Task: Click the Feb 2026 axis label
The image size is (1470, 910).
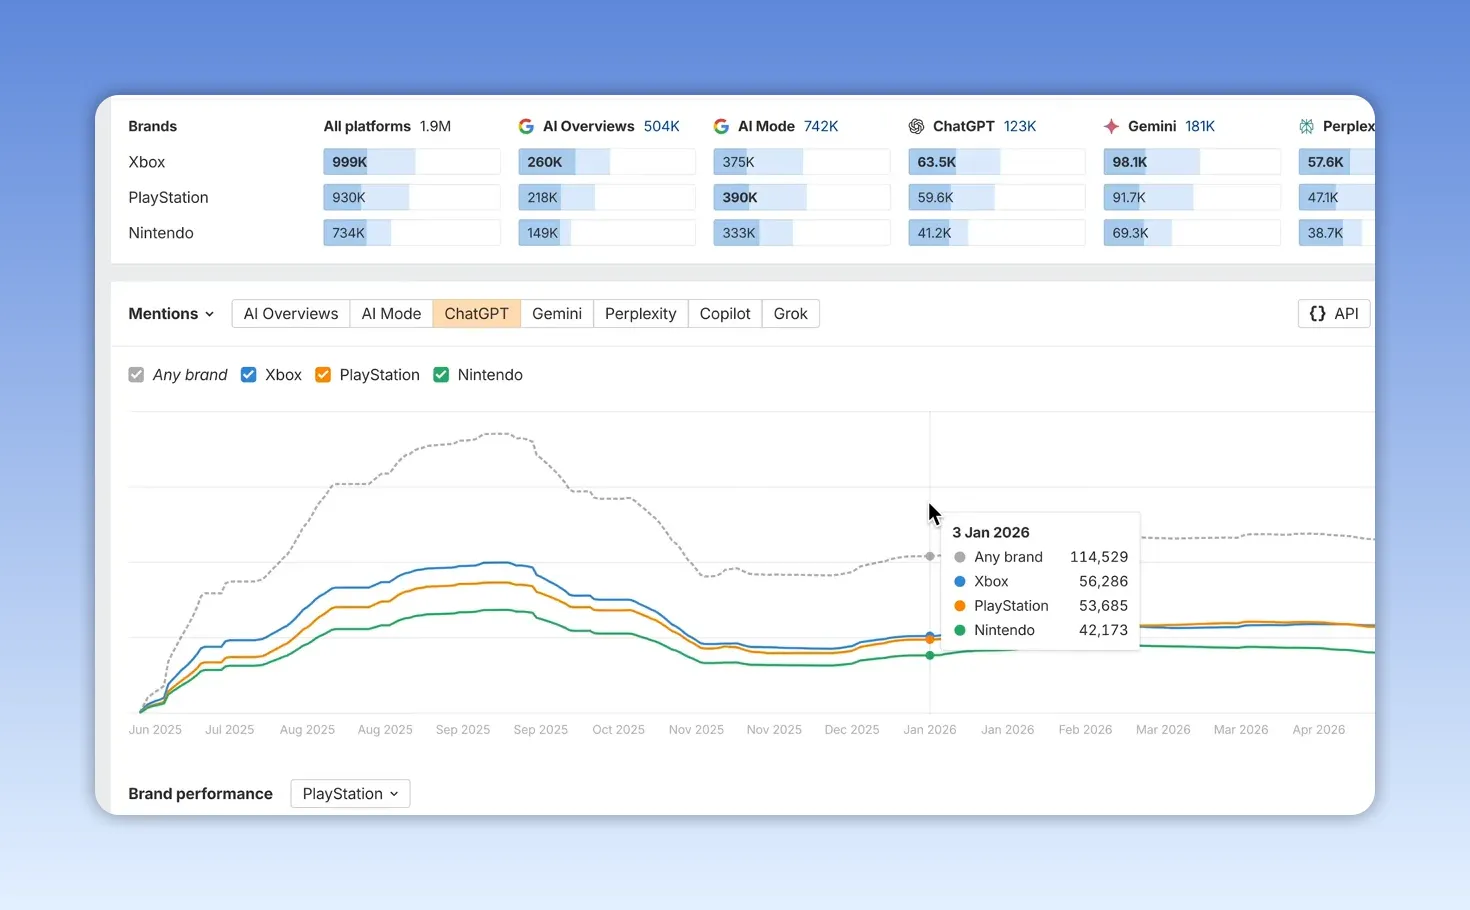Action: [1085, 730]
